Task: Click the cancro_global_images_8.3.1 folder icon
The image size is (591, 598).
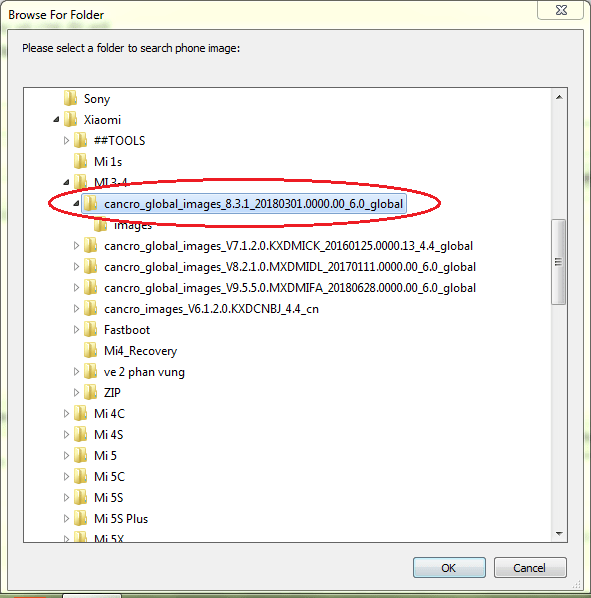Action: click(x=91, y=204)
